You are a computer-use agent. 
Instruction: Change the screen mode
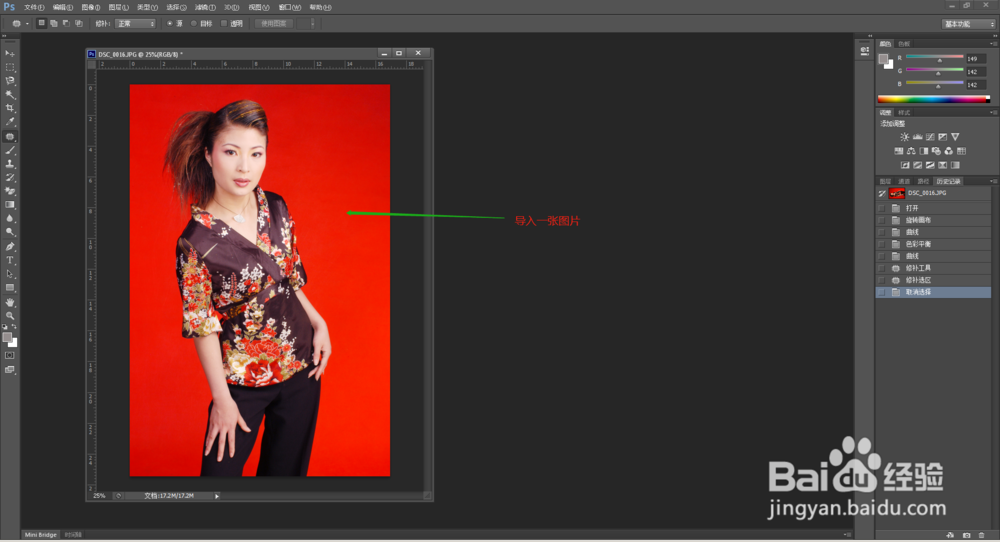(x=10, y=370)
